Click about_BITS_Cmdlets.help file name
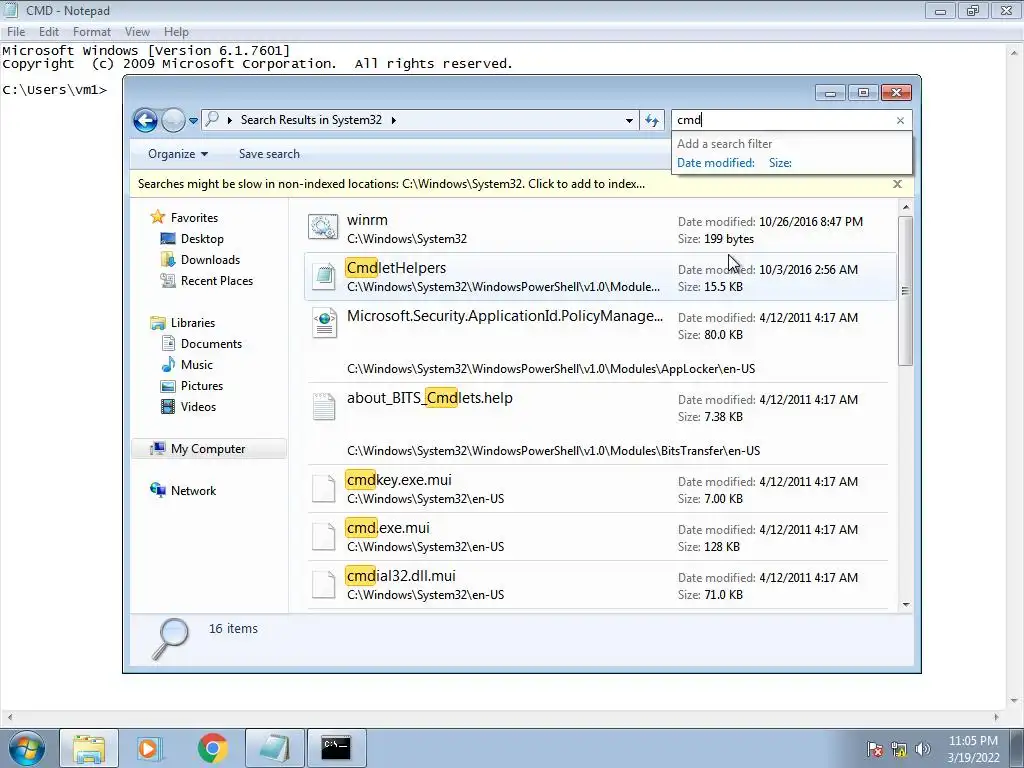 [430, 398]
